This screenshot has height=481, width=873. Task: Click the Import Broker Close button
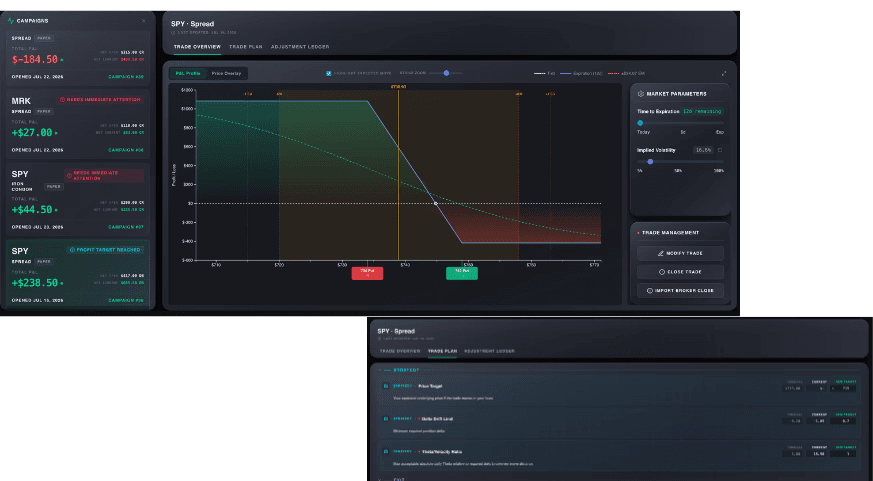click(680, 291)
